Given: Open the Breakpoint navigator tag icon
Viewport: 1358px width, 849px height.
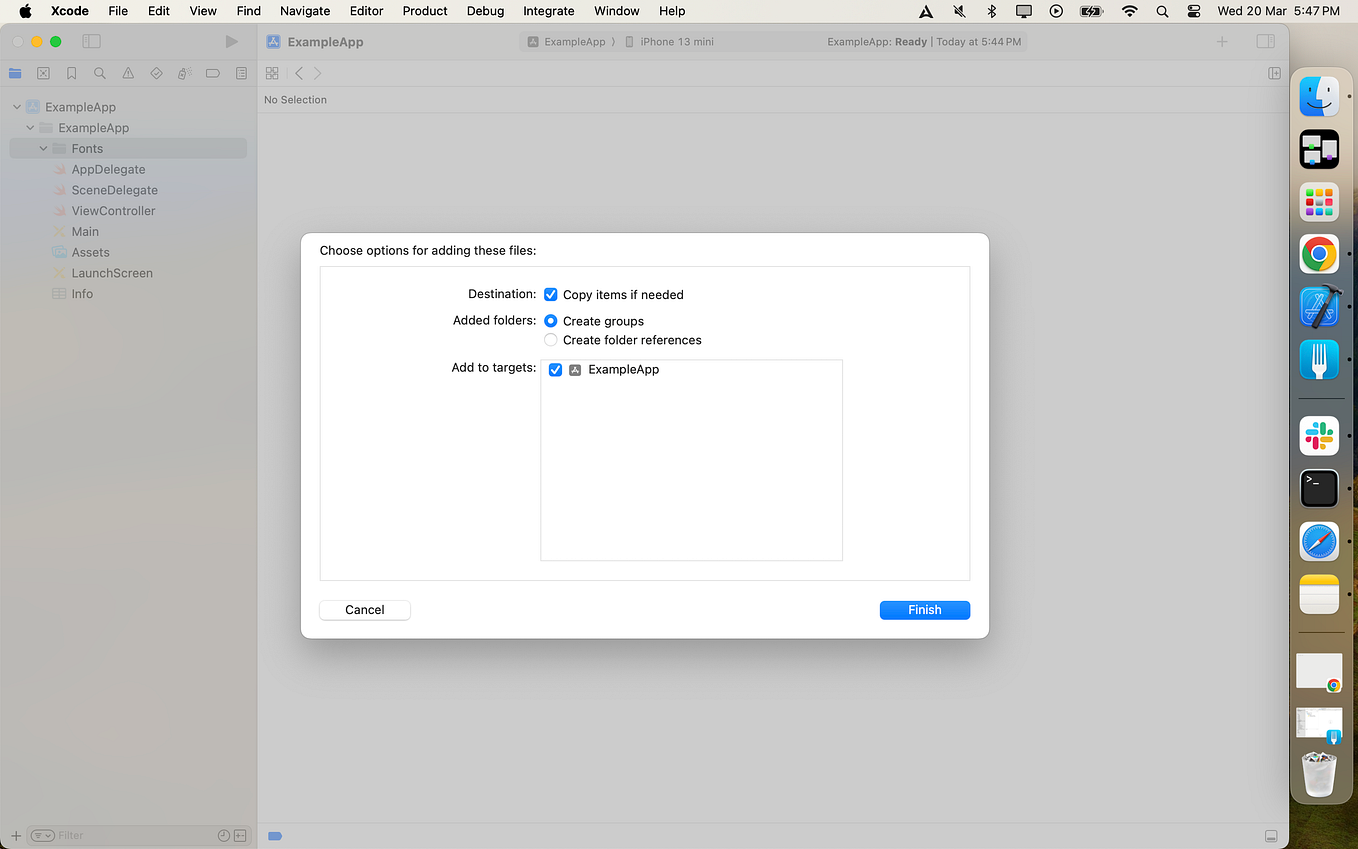Looking at the screenshot, I should pyautogui.click(x=212, y=72).
